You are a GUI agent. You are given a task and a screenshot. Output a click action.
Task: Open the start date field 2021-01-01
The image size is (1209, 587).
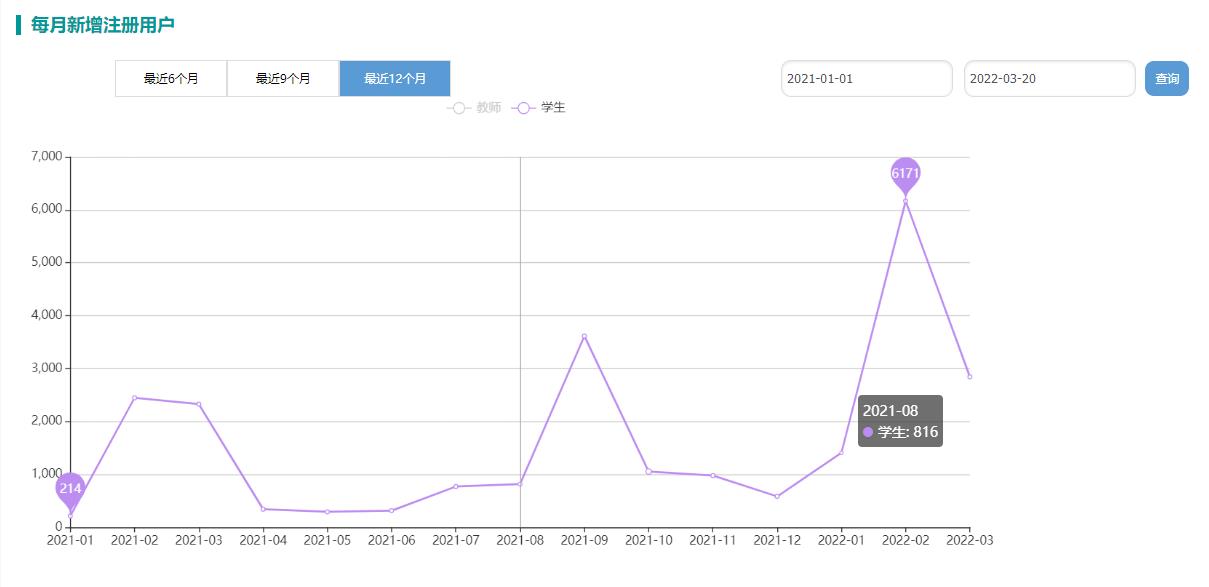pos(866,79)
